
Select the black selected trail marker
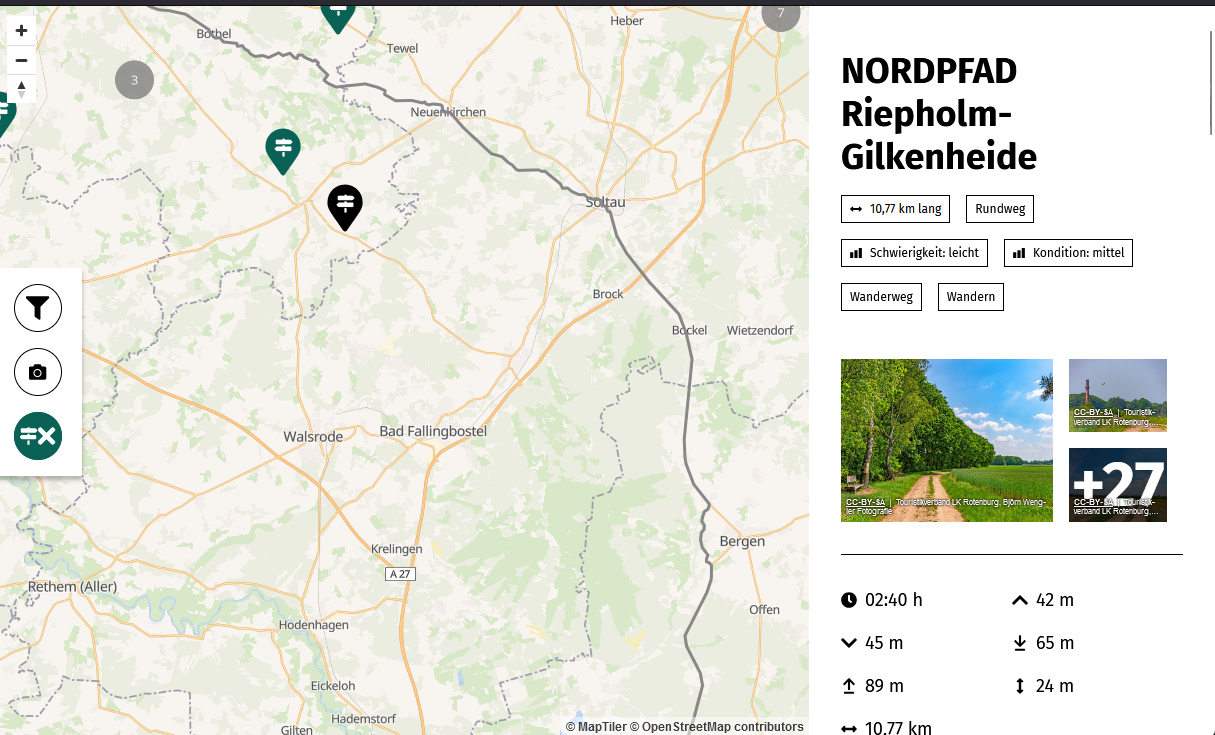[x=345, y=207]
